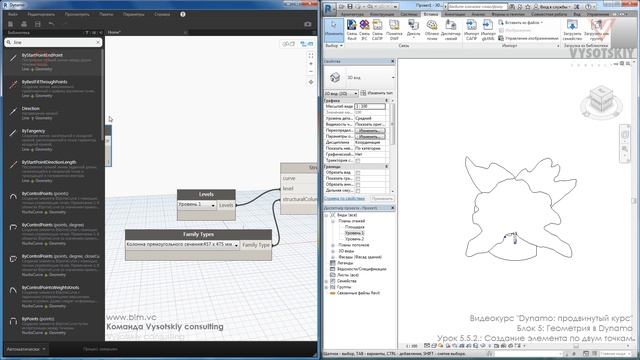Click the Link Revit (Связь Revit) icon
Screen dimensions: 640x360
pyautogui.click(x=352, y=30)
